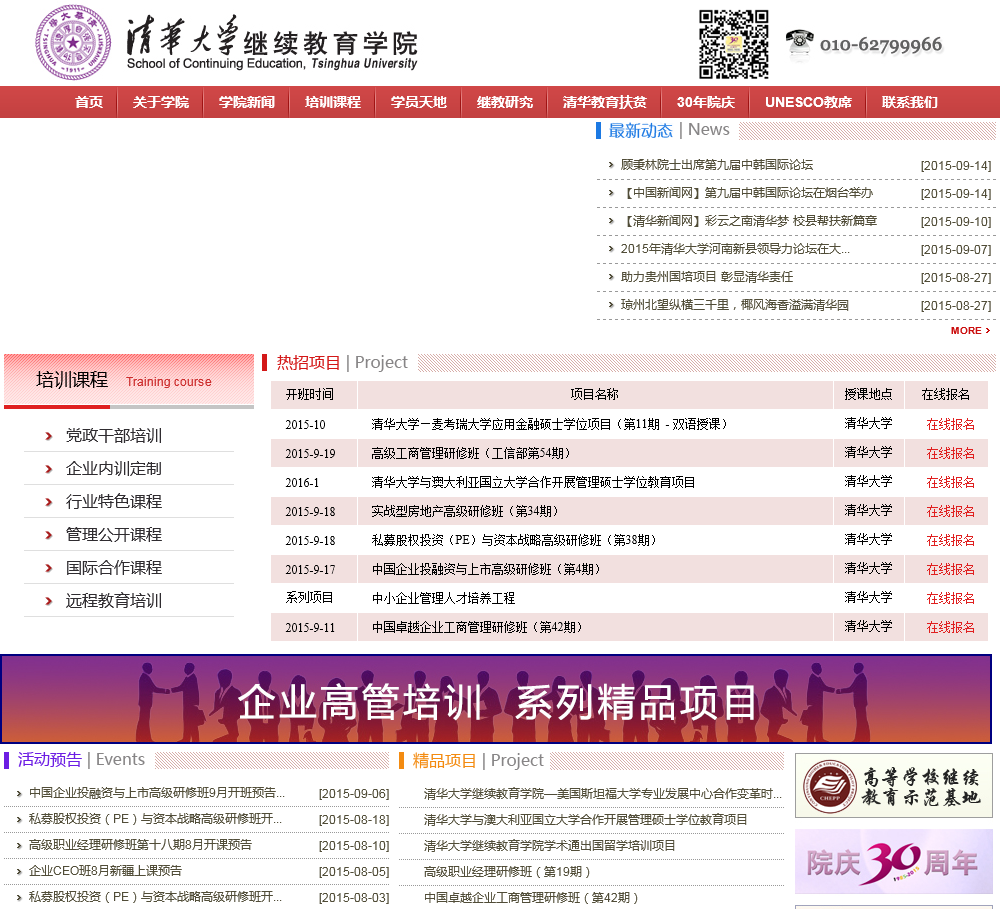Open 管理公开课程 sidebar item
Image resolution: width=1000 pixels, height=909 pixels.
point(114,535)
